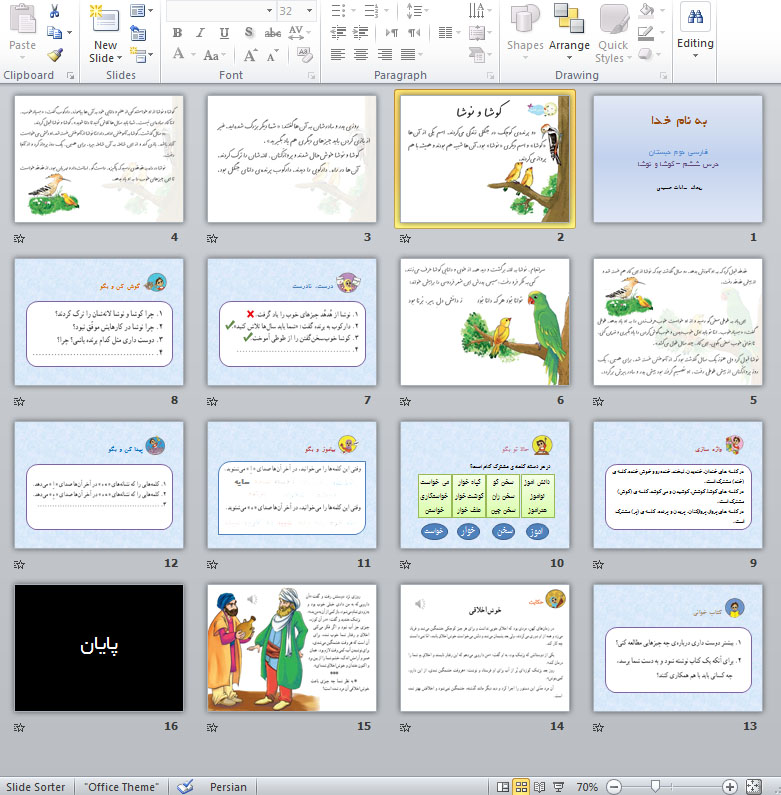Click the 70% zoom level button
Image resolution: width=781 pixels, height=795 pixels.
click(x=587, y=787)
